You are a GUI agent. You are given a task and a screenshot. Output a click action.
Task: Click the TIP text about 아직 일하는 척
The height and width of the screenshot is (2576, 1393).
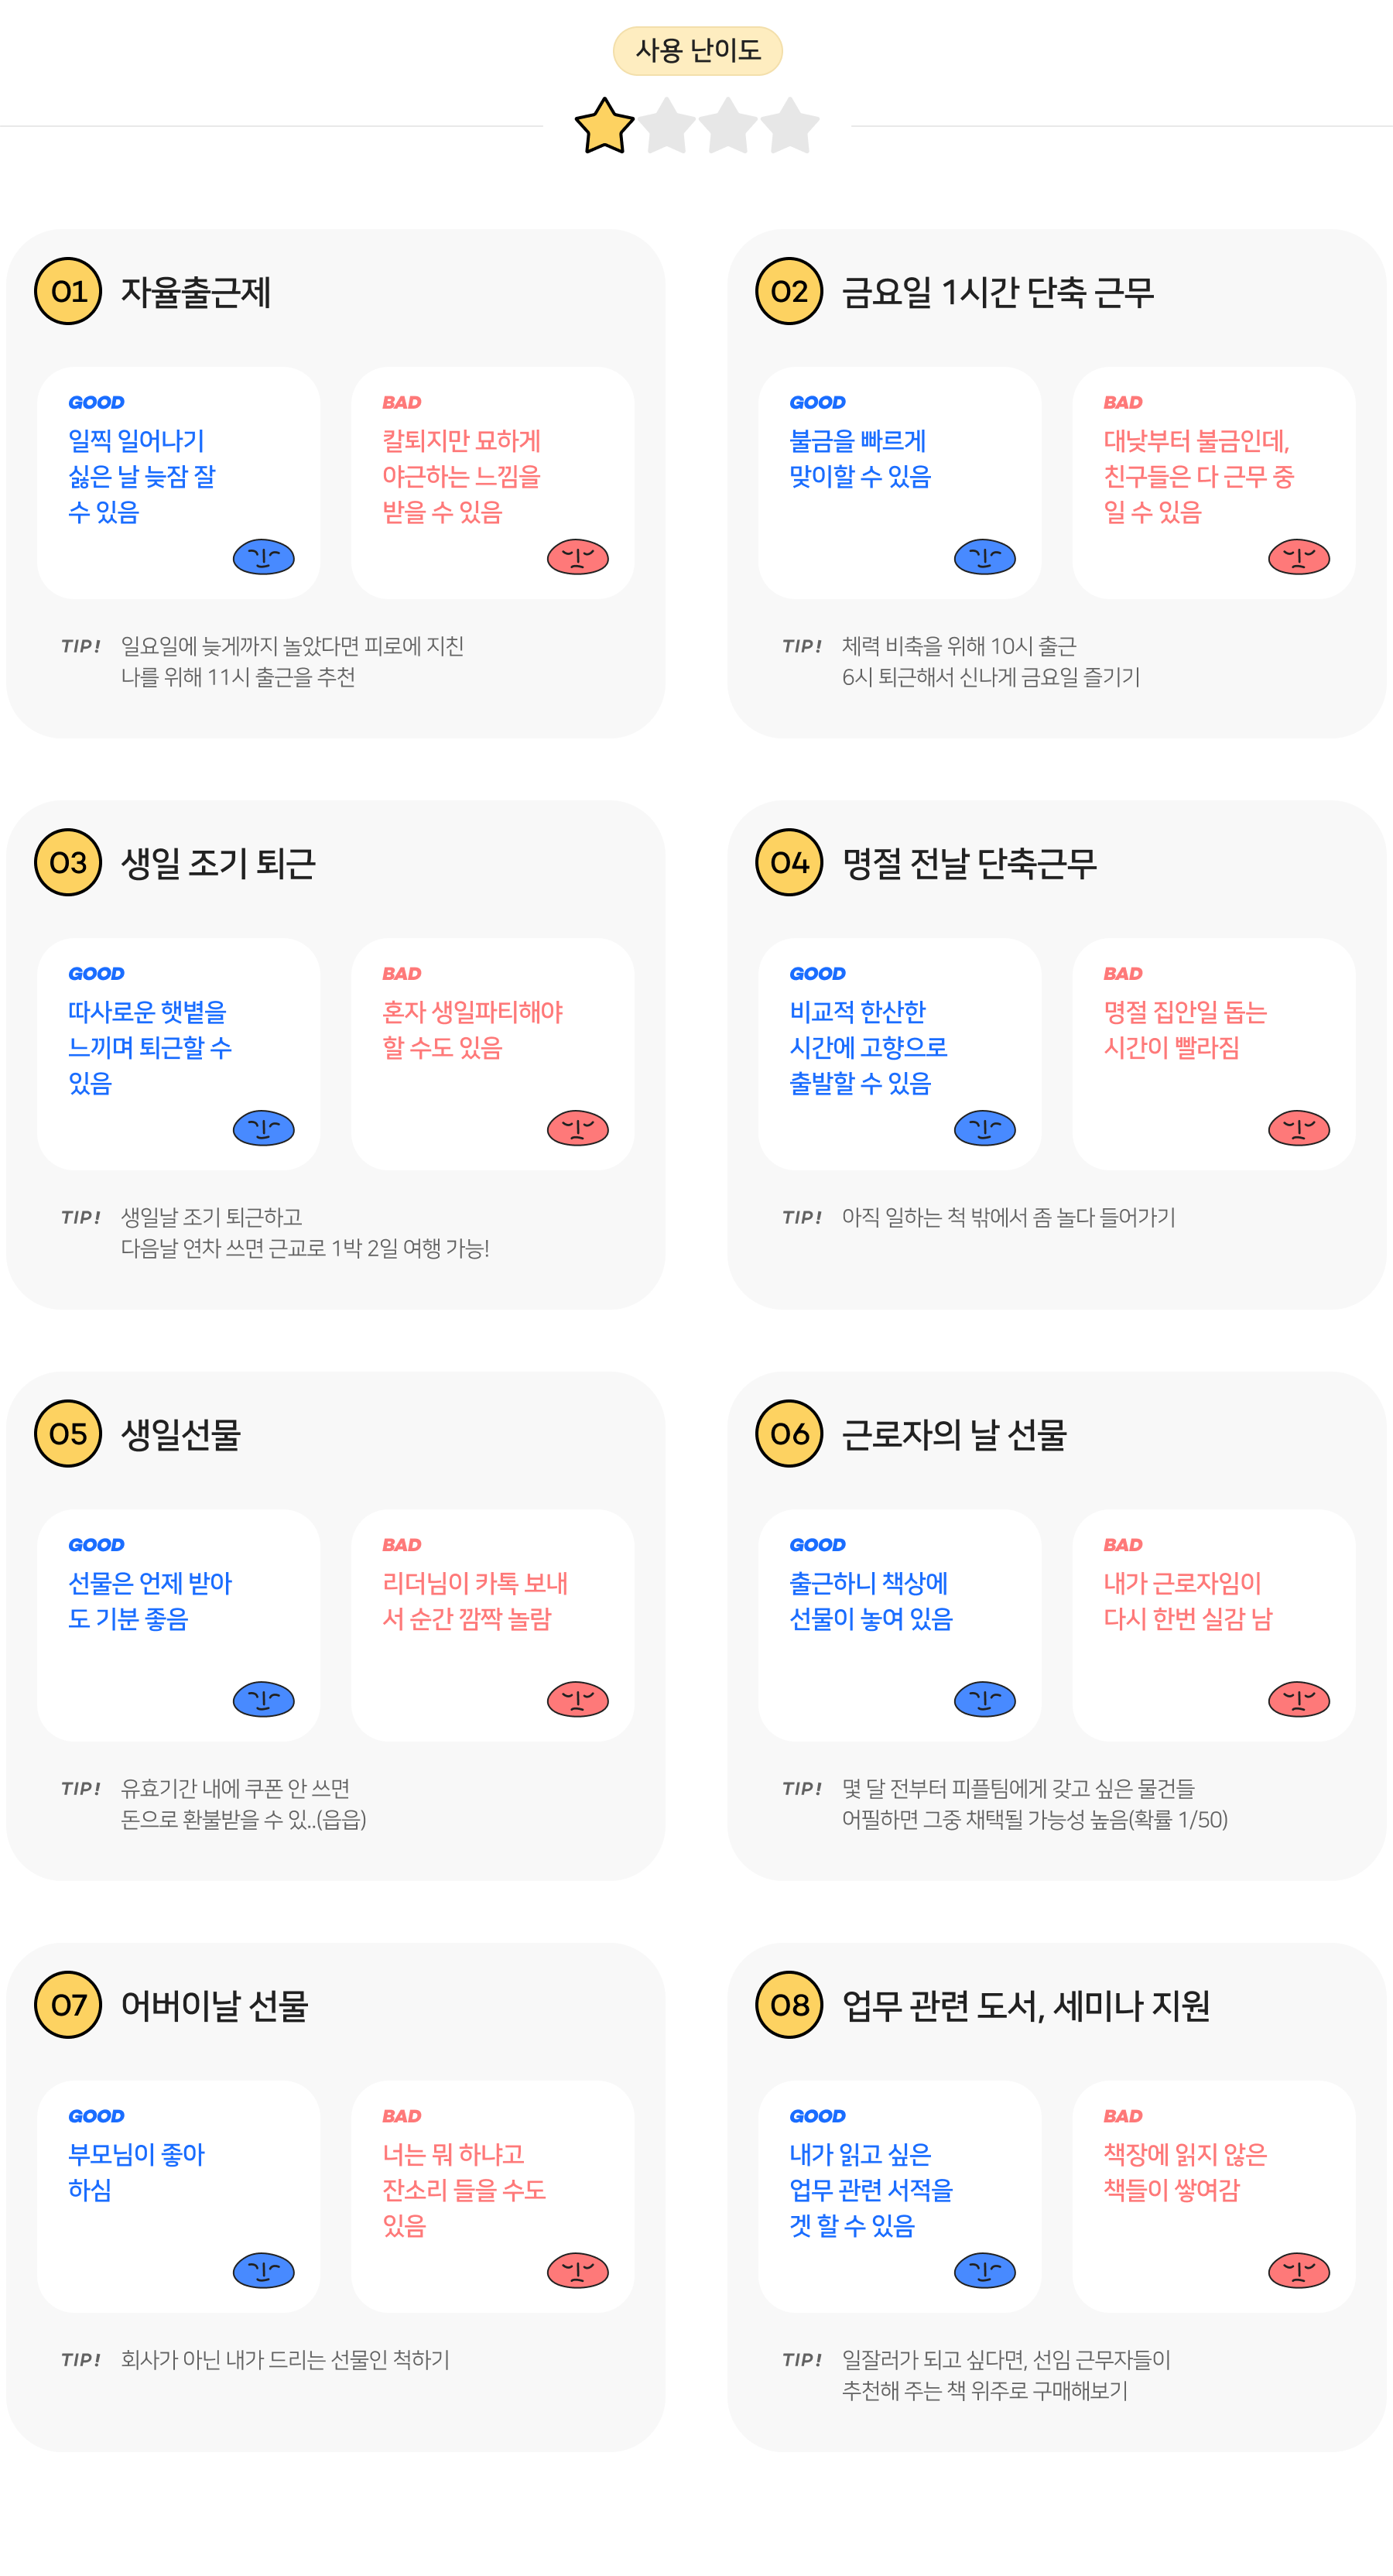coord(1008,1217)
